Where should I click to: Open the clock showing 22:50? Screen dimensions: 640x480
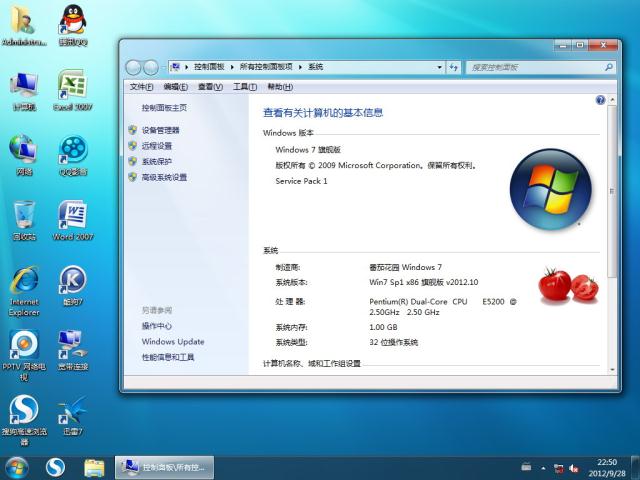point(607,468)
